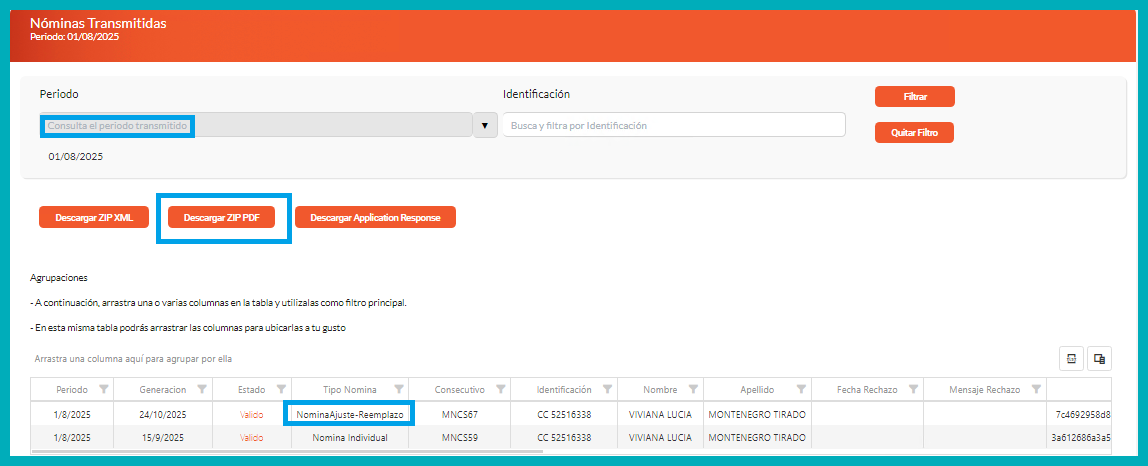The width and height of the screenshot is (1148, 466).
Task: Click Descargar ZIP PDF button
Action: pyautogui.click(x=221, y=217)
